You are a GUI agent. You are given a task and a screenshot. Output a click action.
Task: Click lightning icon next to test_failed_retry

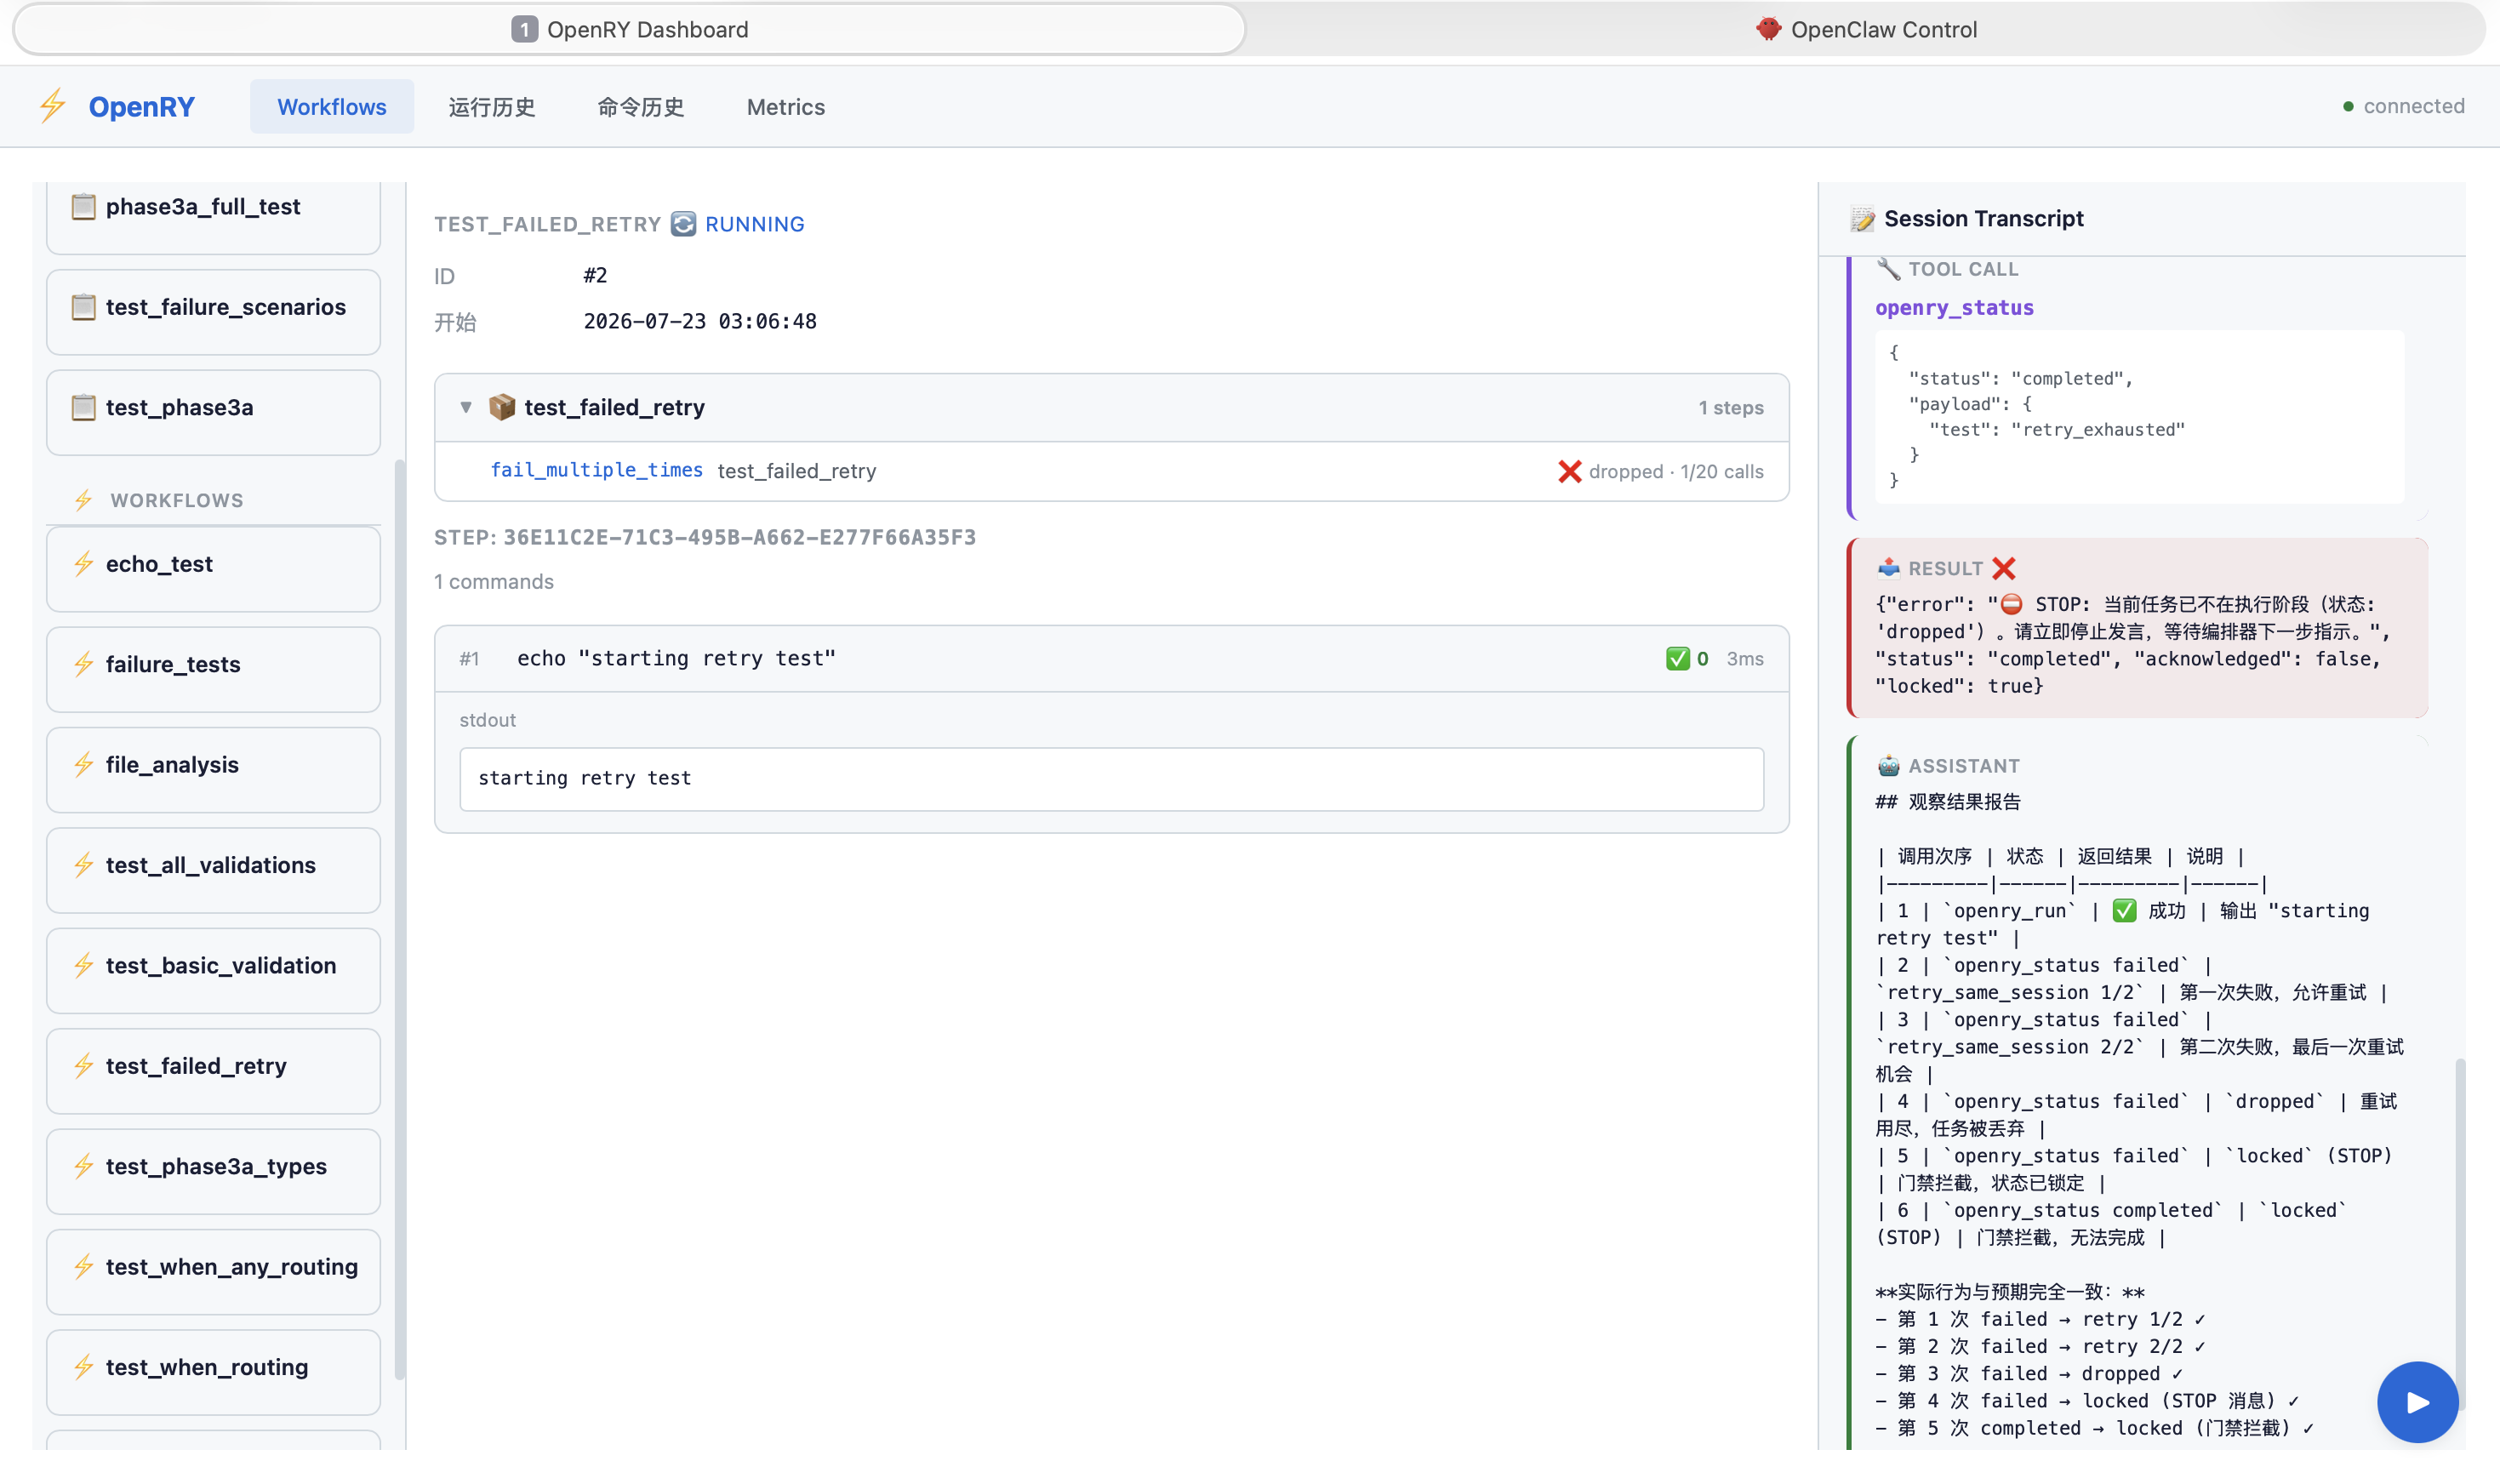click(83, 1066)
